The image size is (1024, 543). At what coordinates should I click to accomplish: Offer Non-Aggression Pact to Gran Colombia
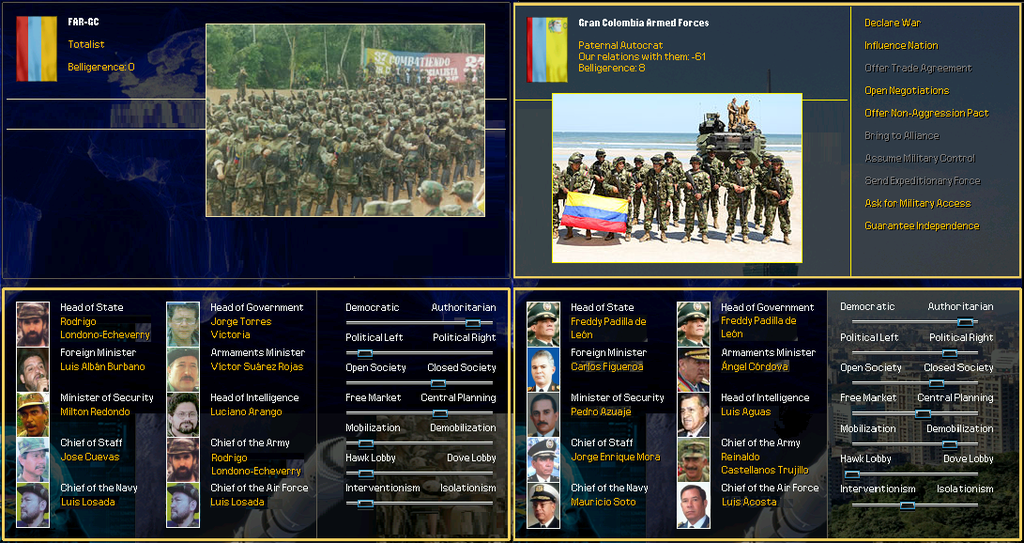(926, 113)
